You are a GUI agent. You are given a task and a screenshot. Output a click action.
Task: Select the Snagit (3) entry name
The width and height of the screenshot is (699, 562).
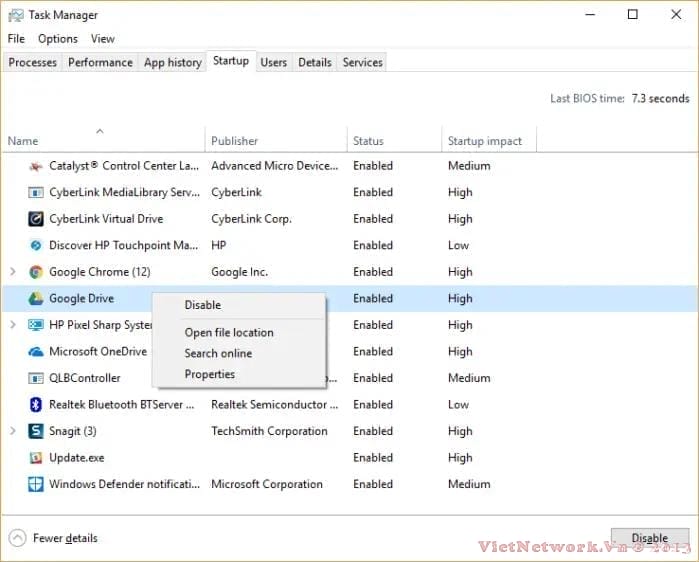click(73, 431)
